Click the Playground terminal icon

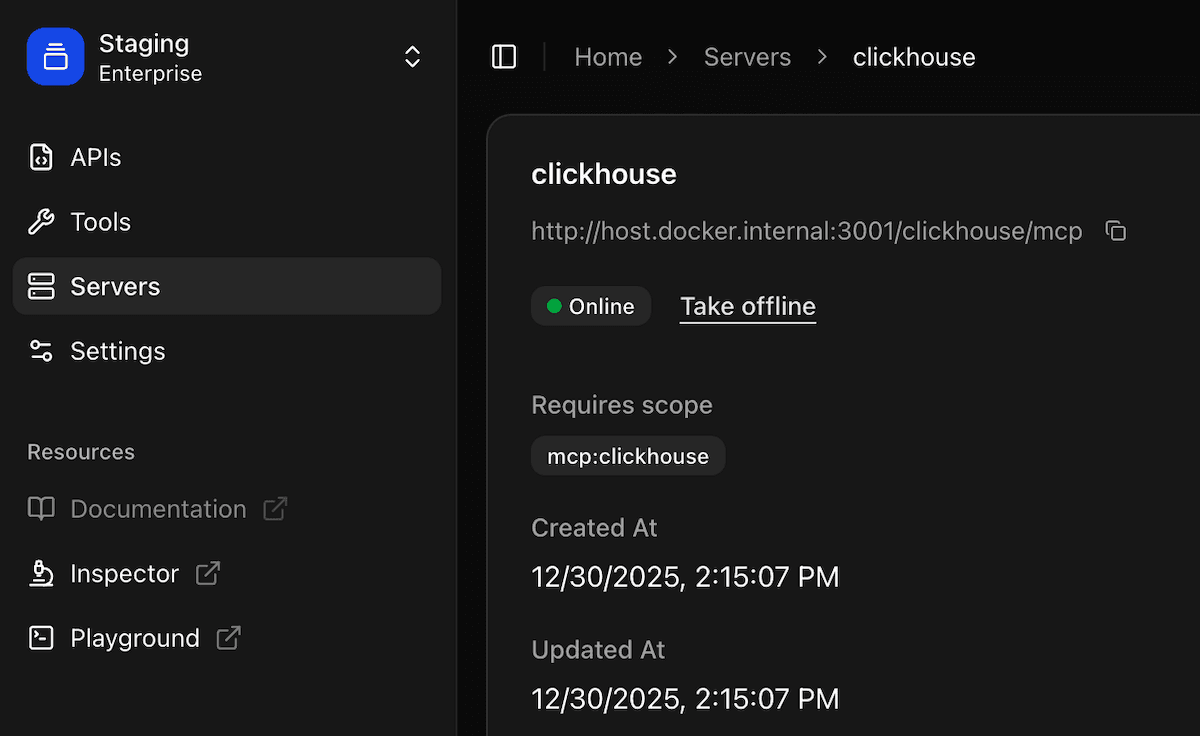pyautogui.click(x=41, y=638)
